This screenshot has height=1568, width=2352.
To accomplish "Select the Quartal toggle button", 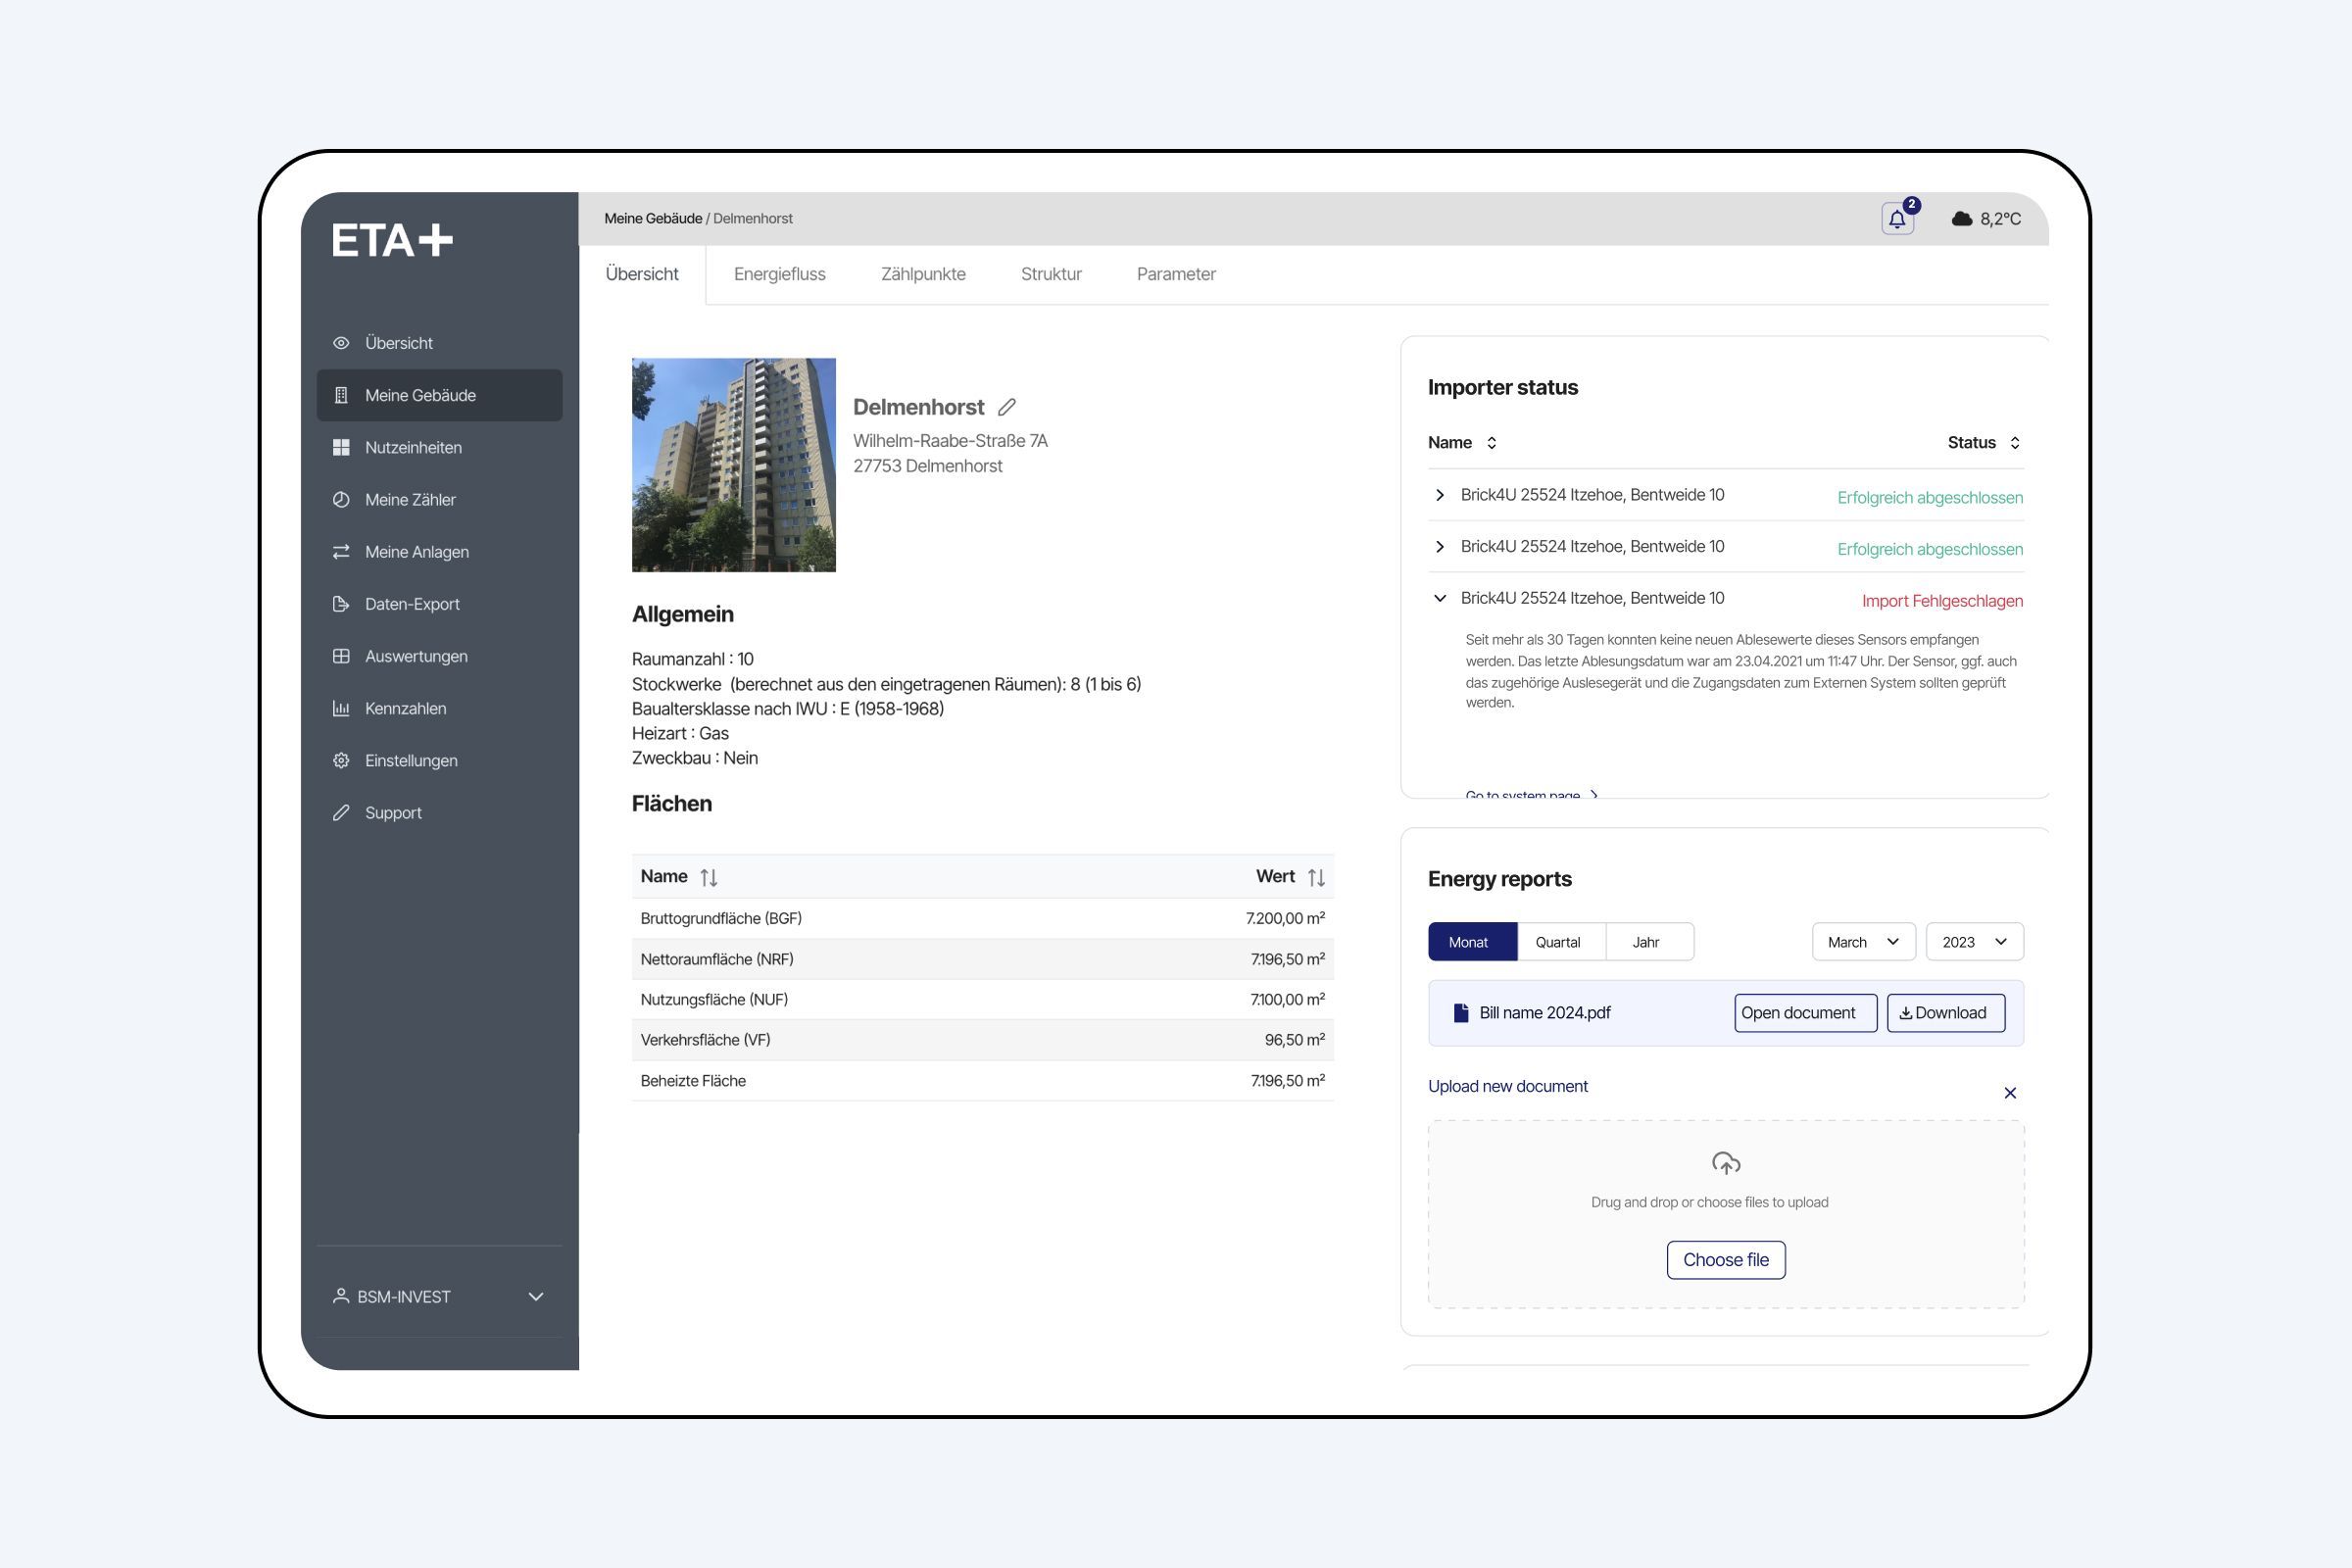I will point(1557,942).
